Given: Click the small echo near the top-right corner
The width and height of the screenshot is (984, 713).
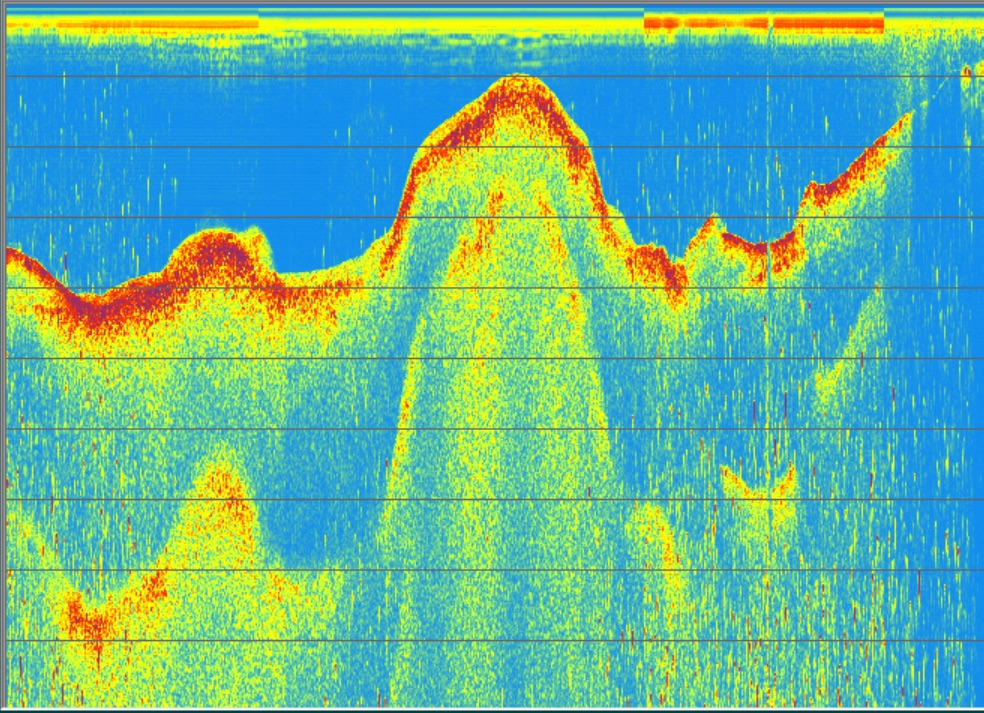Looking at the screenshot, I should [967, 71].
